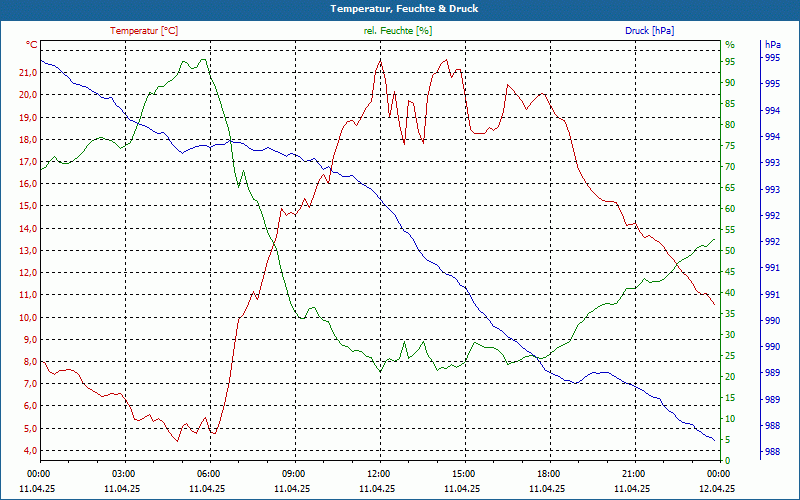
Task: Click the green '40' humidity axis value
Action: point(730,293)
